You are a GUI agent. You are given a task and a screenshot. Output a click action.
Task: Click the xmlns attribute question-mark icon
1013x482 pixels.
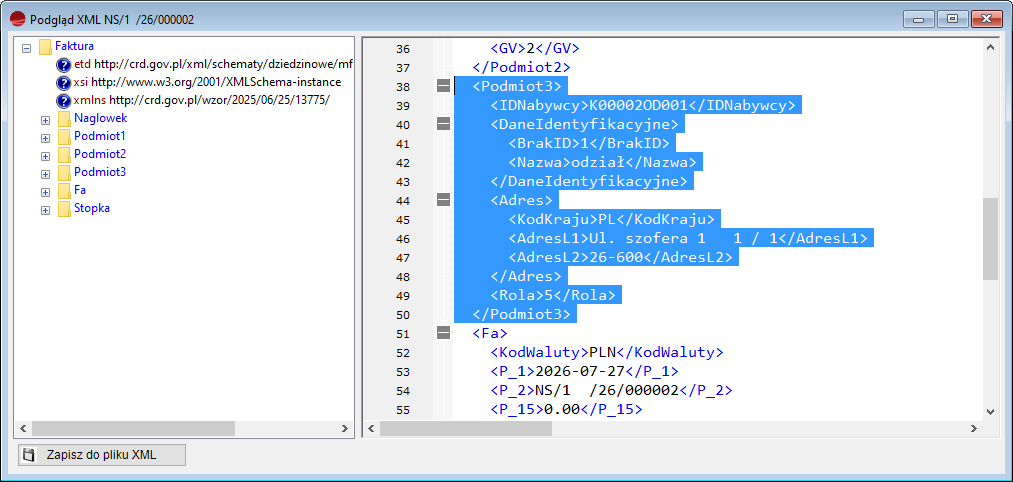[x=63, y=101]
